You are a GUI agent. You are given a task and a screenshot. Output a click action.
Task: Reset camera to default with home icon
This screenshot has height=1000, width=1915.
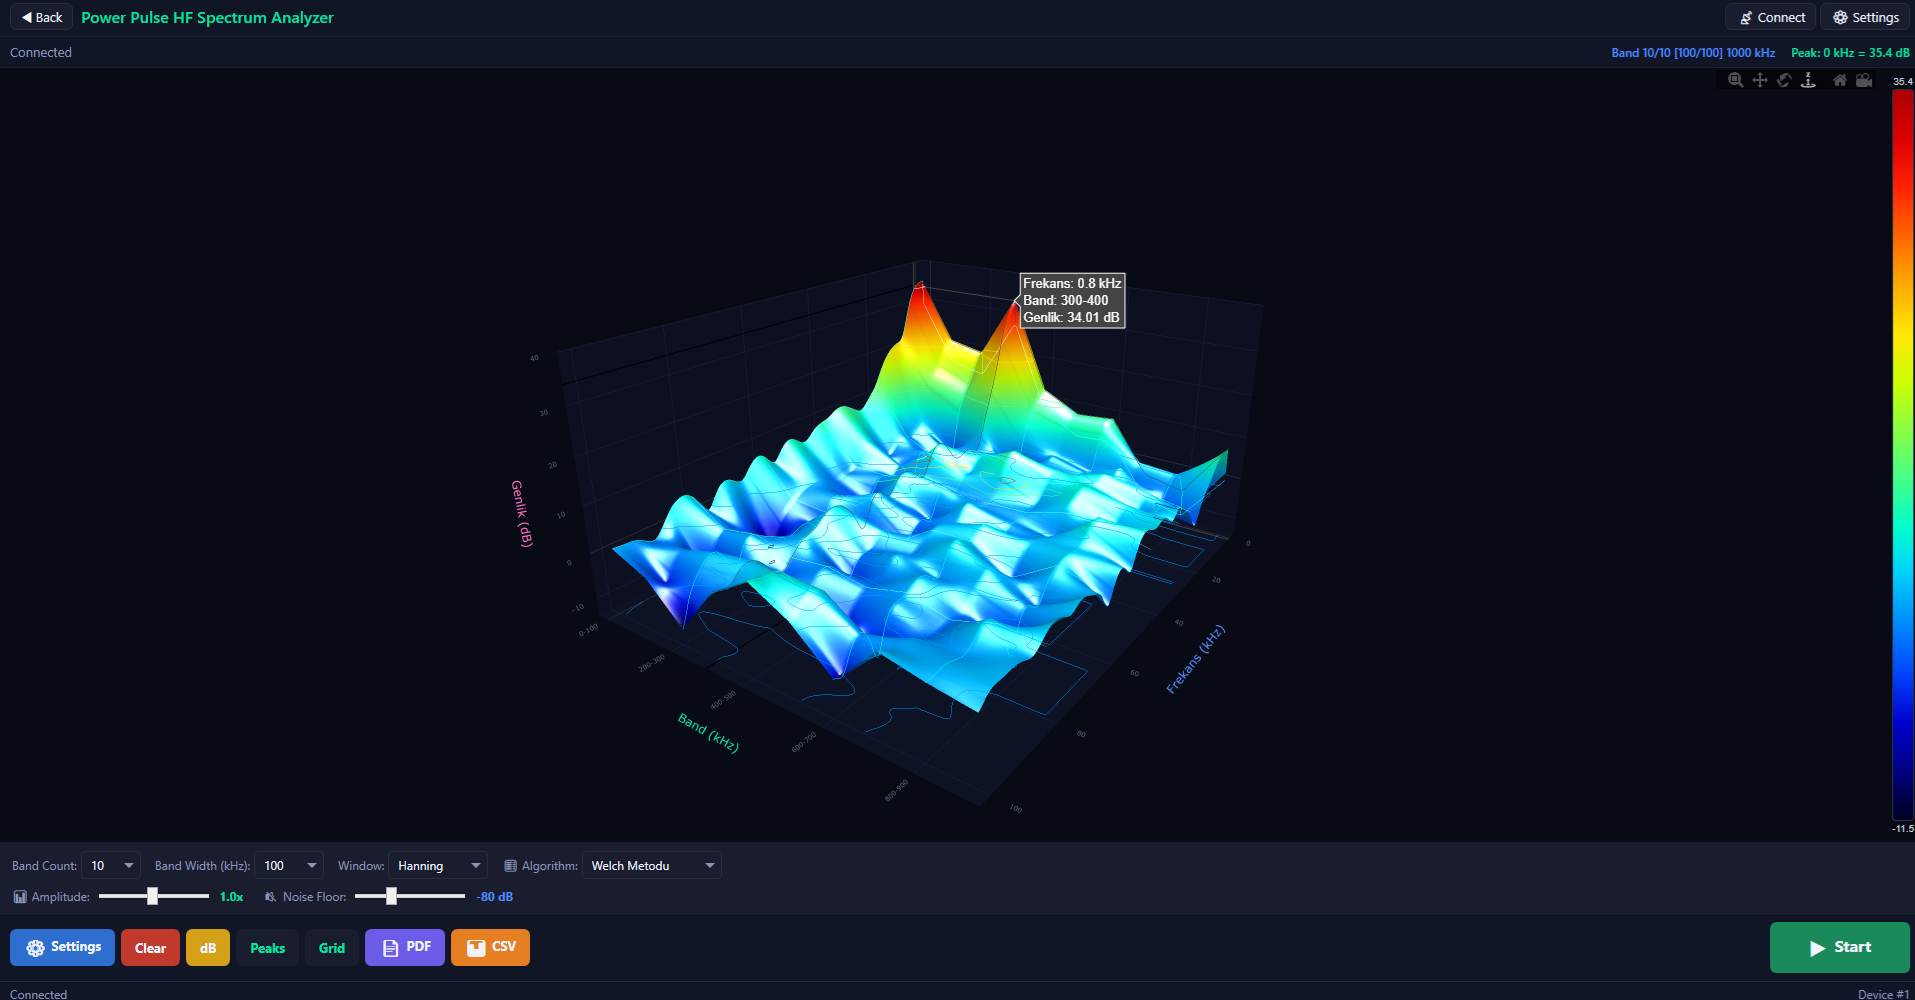1840,80
